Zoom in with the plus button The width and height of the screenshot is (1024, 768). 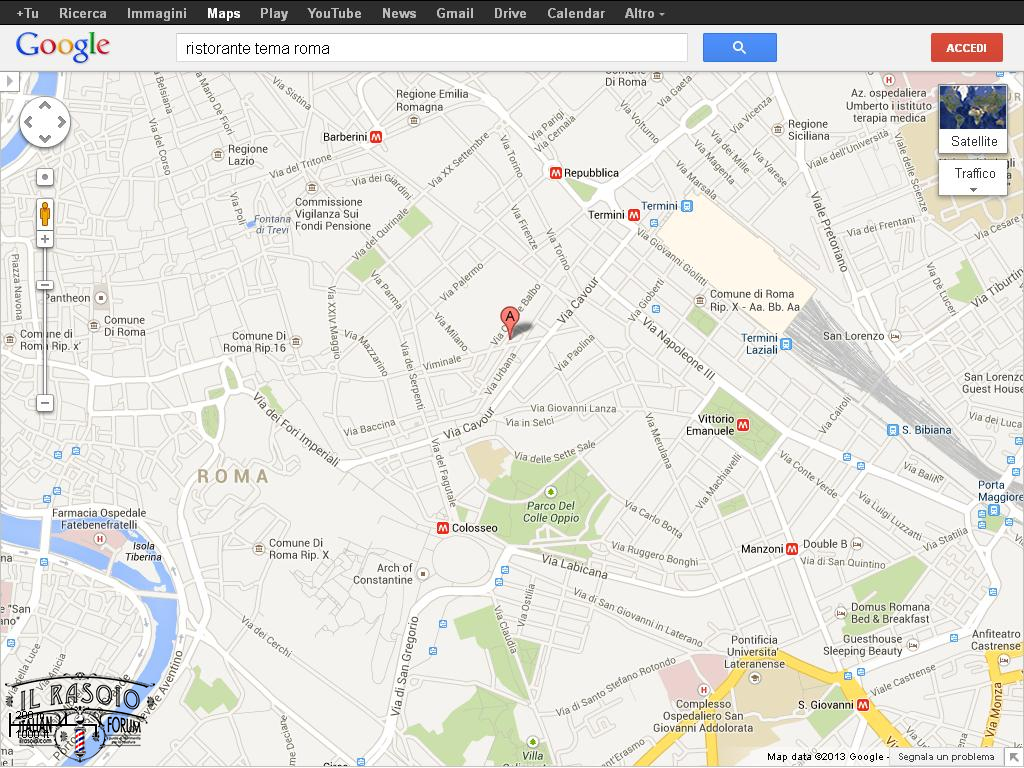(45, 239)
